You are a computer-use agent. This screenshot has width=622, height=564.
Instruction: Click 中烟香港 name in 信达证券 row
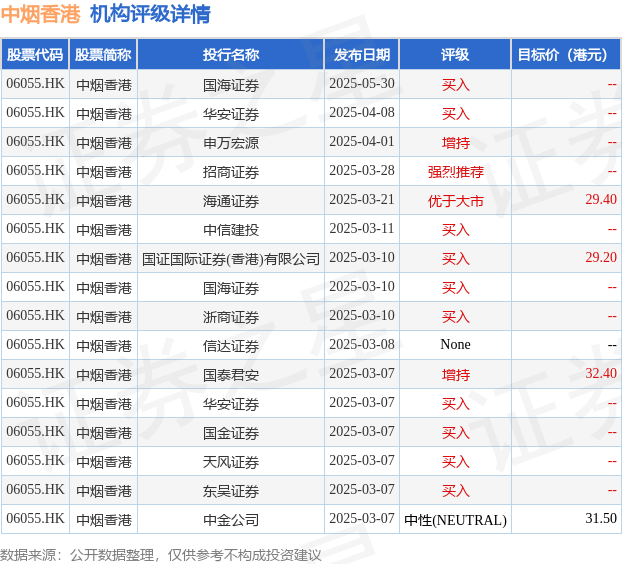pyautogui.click(x=104, y=345)
